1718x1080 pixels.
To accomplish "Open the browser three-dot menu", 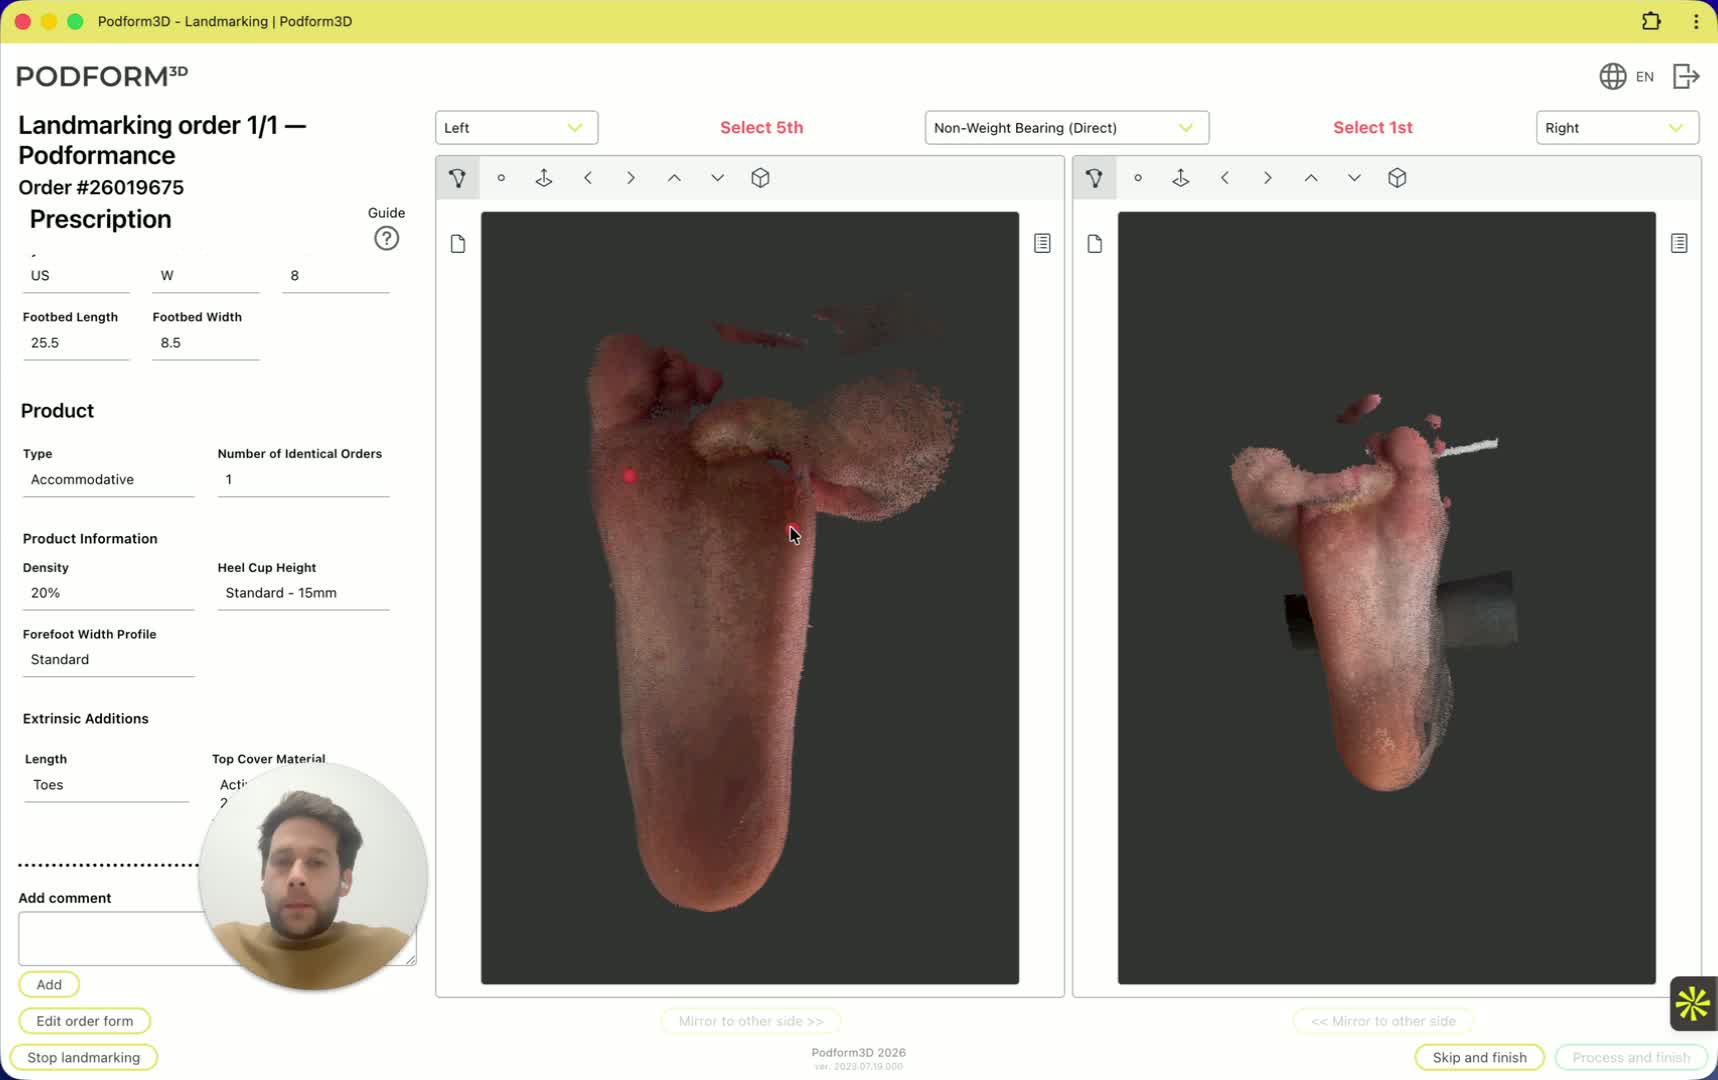I will pyautogui.click(x=1696, y=21).
